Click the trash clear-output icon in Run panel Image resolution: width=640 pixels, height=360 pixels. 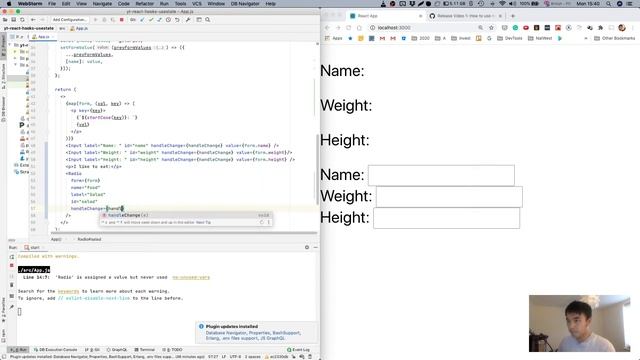(12, 284)
